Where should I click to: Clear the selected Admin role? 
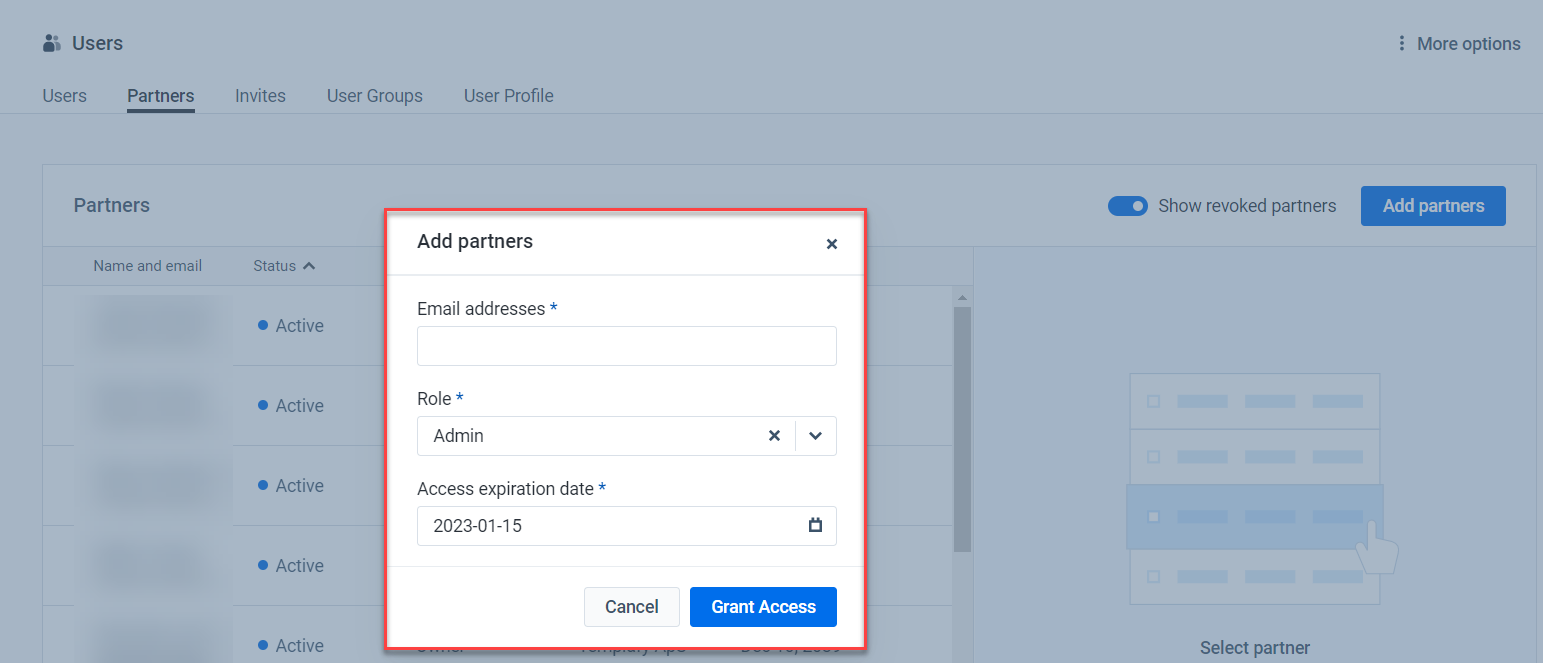point(774,436)
